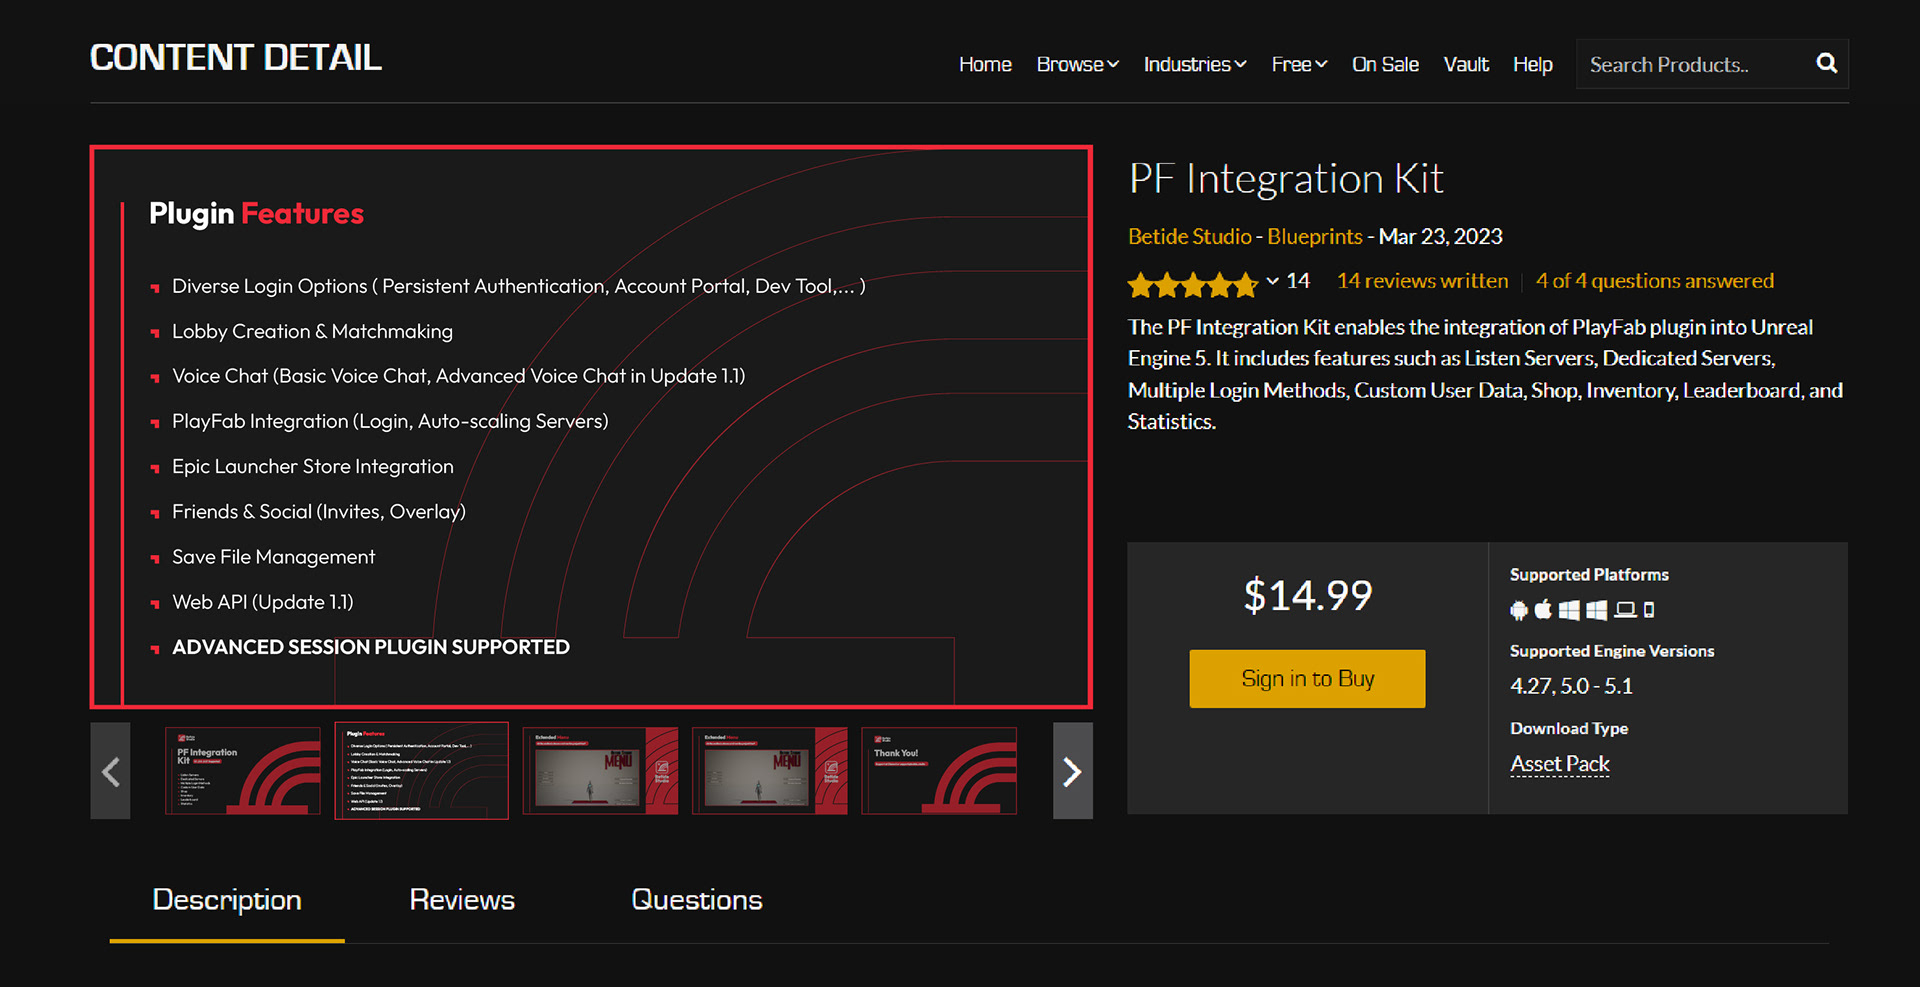This screenshot has width=1920, height=987.
Task: Open the Blueprints category link
Action: 1315,237
